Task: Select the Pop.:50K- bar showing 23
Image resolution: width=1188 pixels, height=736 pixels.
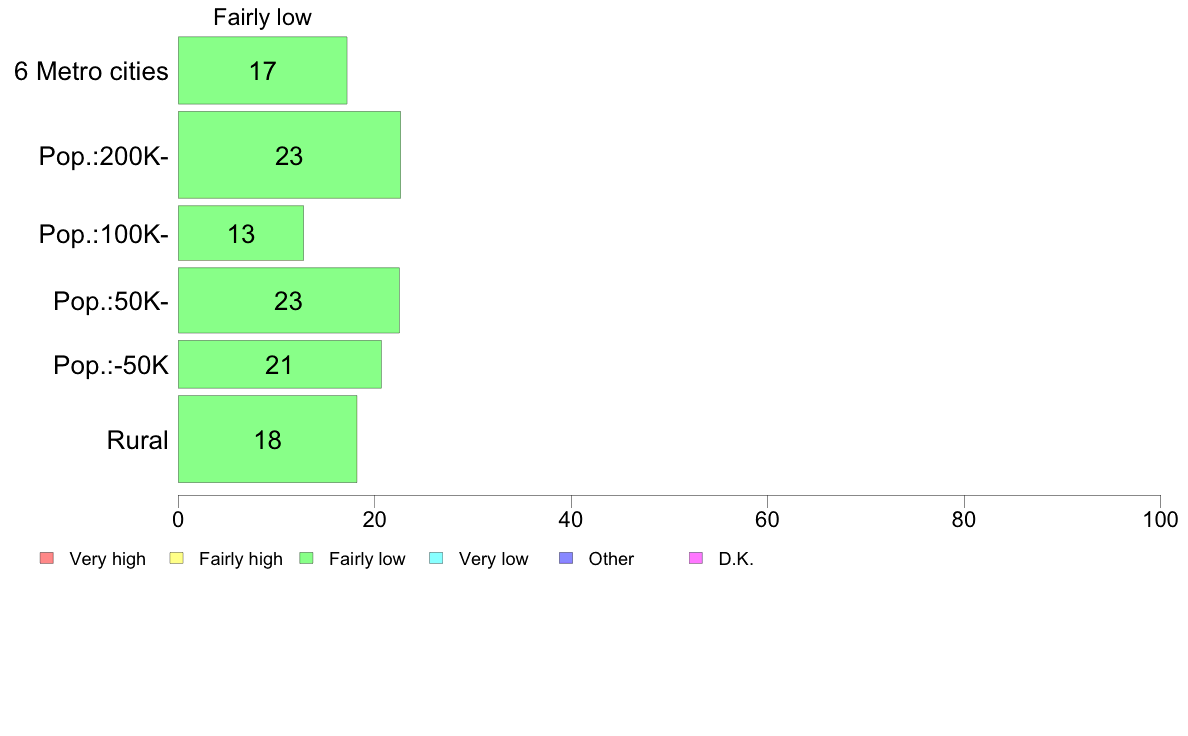Action: (x=289, y=300)
